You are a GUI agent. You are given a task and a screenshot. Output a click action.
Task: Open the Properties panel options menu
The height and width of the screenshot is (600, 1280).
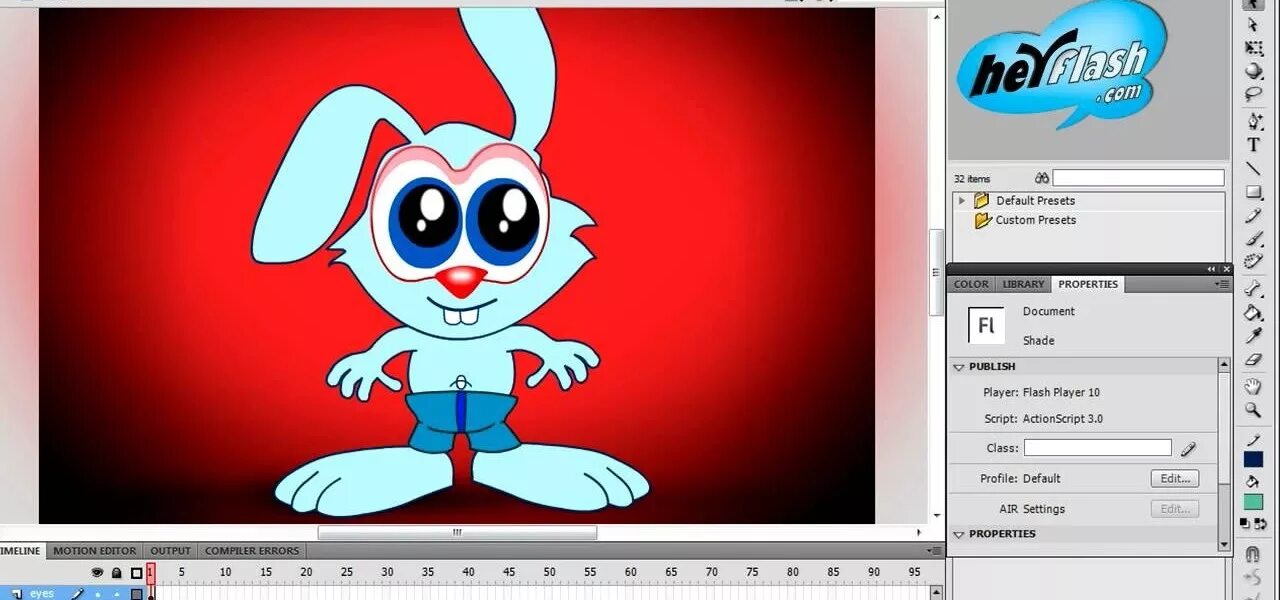pyautogui.click(x=1224, y=284)
